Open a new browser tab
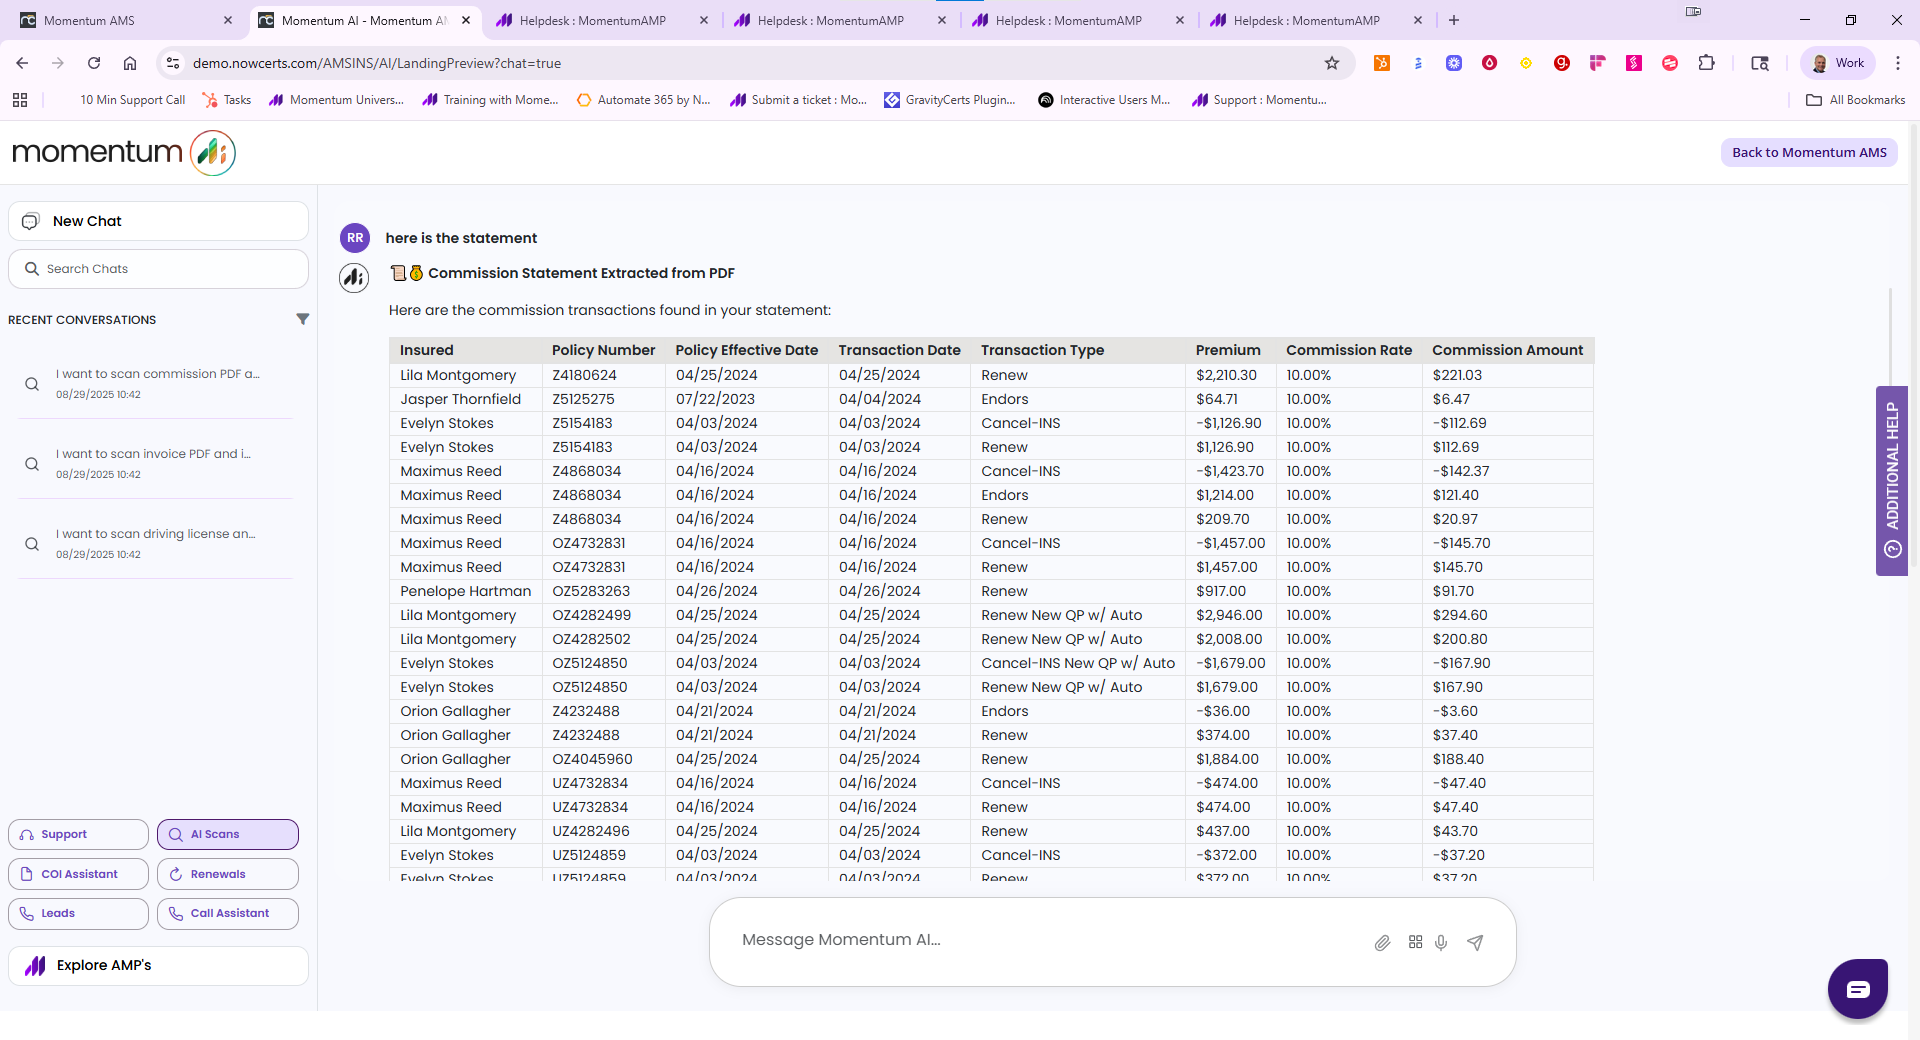Viewport: 1920px width, 1040px height. pyautogui.click(x=1454, y=20)
